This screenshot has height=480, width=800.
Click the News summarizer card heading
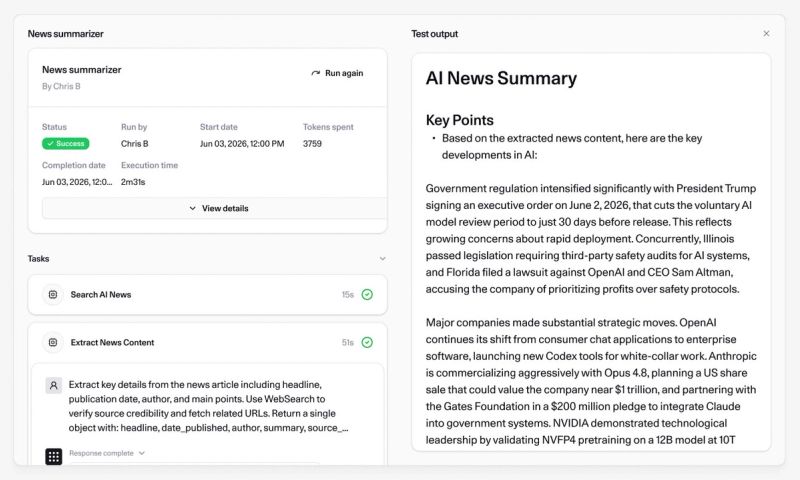[82, 69]
